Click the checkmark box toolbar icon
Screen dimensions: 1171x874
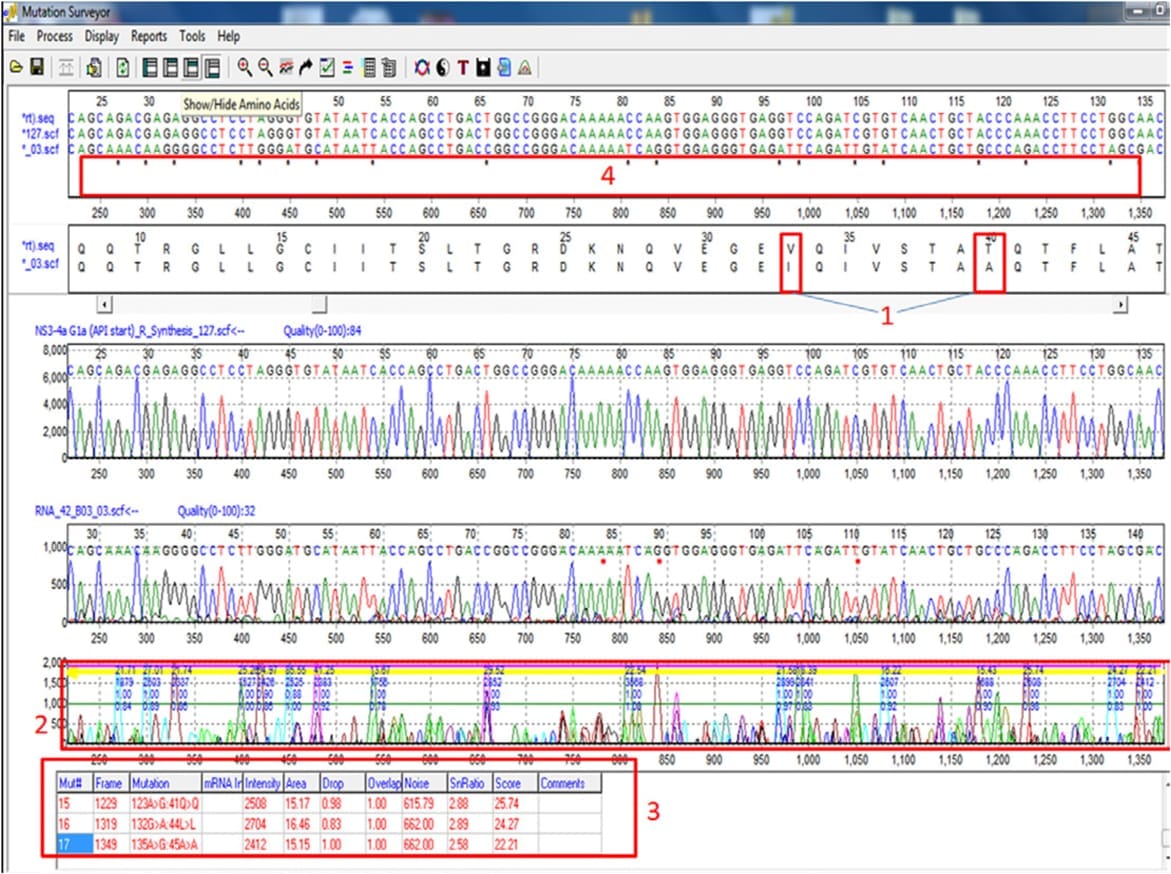coord(327,67)
